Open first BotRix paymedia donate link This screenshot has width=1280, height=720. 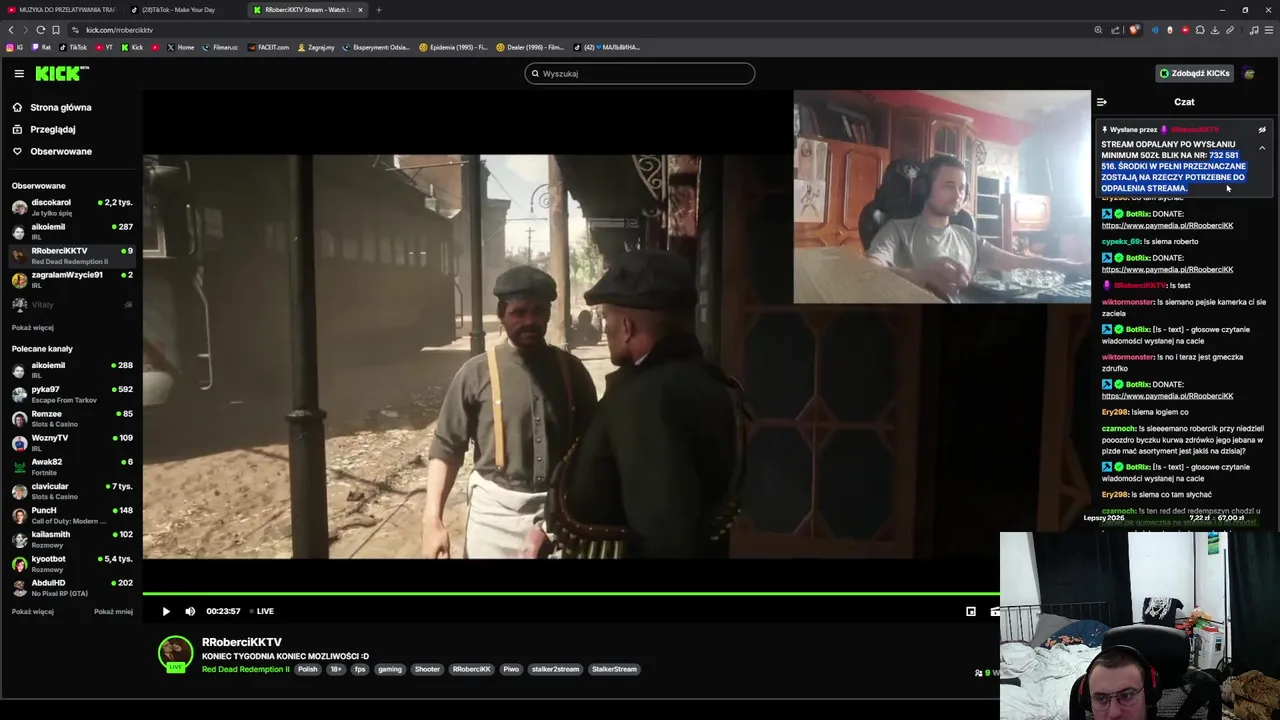click(x=1167, y=225)
